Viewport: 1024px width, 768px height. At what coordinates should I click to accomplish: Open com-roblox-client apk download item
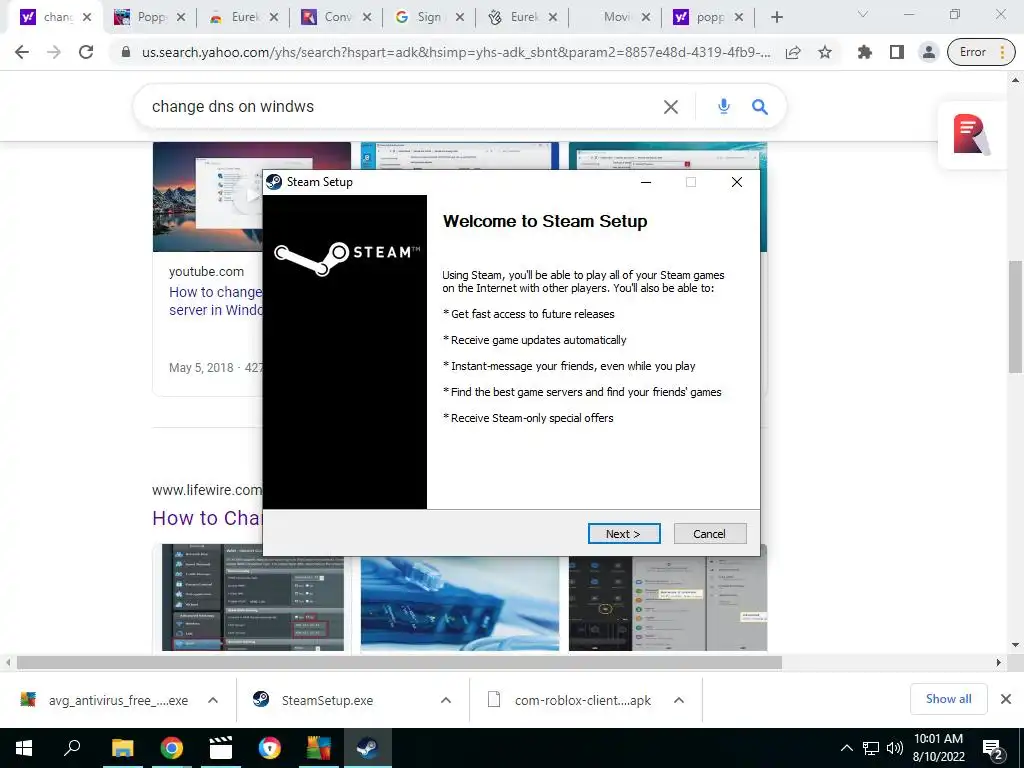click(x=569, y=700)
